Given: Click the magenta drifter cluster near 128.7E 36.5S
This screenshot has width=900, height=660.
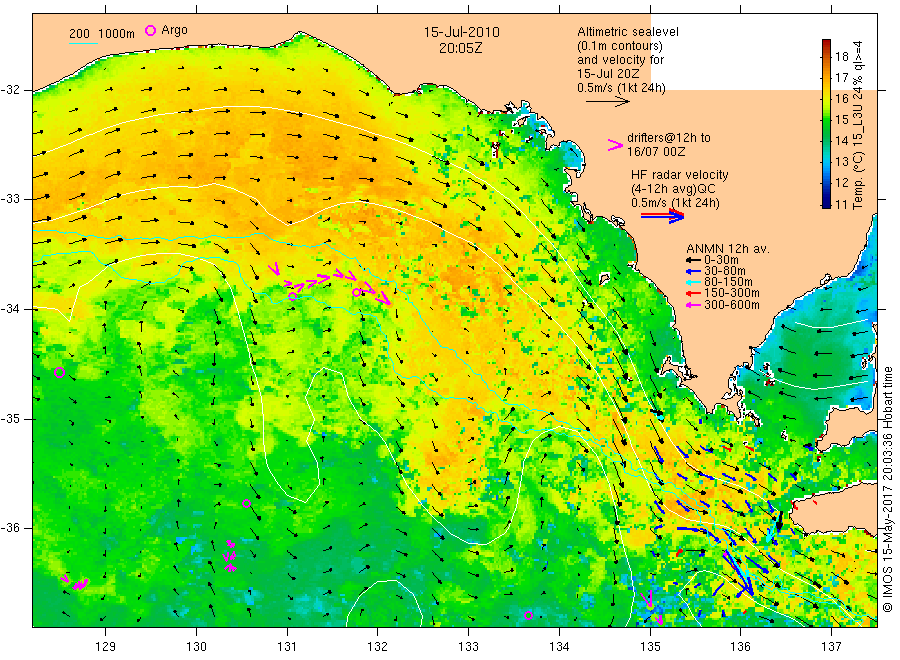Looking at the screenshot, I should point(75,582).
